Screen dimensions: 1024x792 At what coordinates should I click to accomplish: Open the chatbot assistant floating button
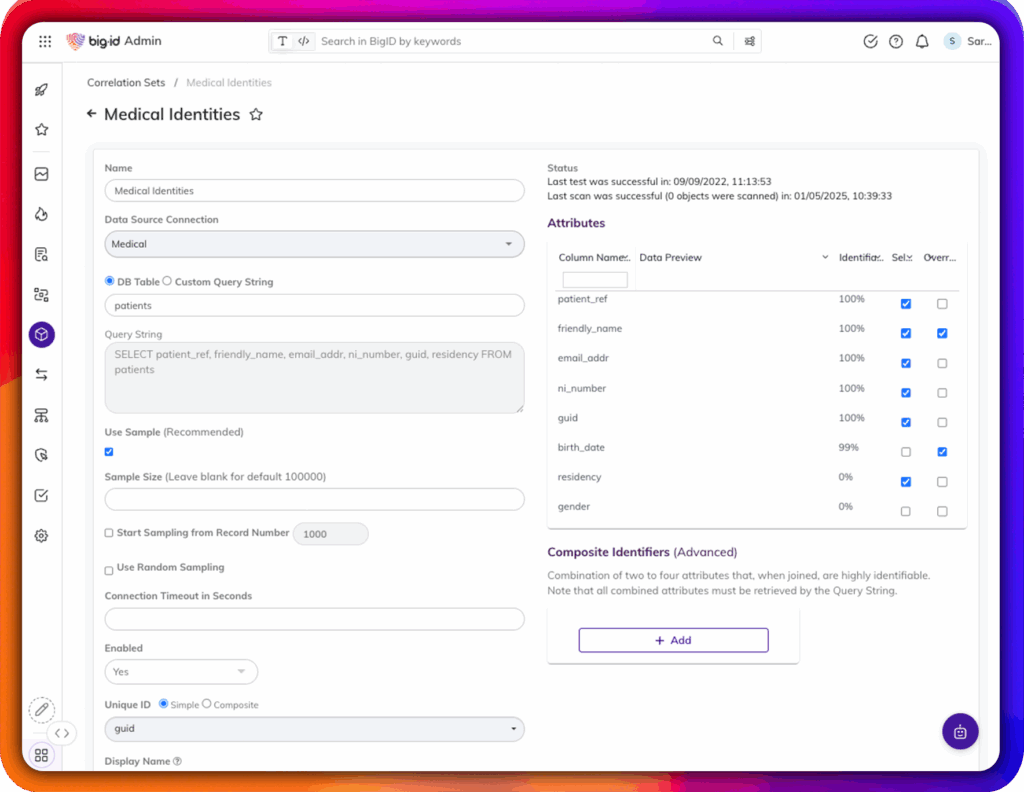(959, 731)
